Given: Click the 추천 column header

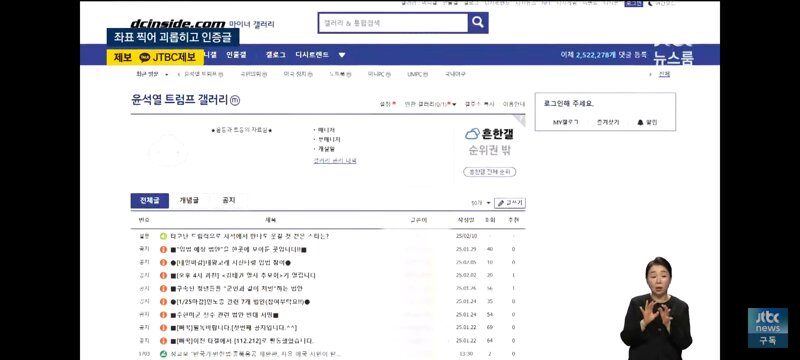Looking at the screenshot, I should coord(513,220).
